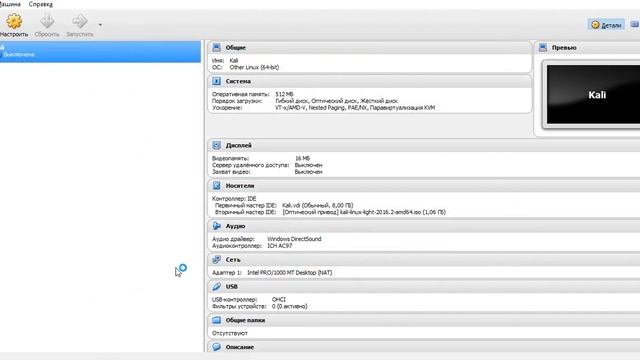Click the Превью panel icon
The height and width of the screenshot is (360, 640).
[543, 47]
